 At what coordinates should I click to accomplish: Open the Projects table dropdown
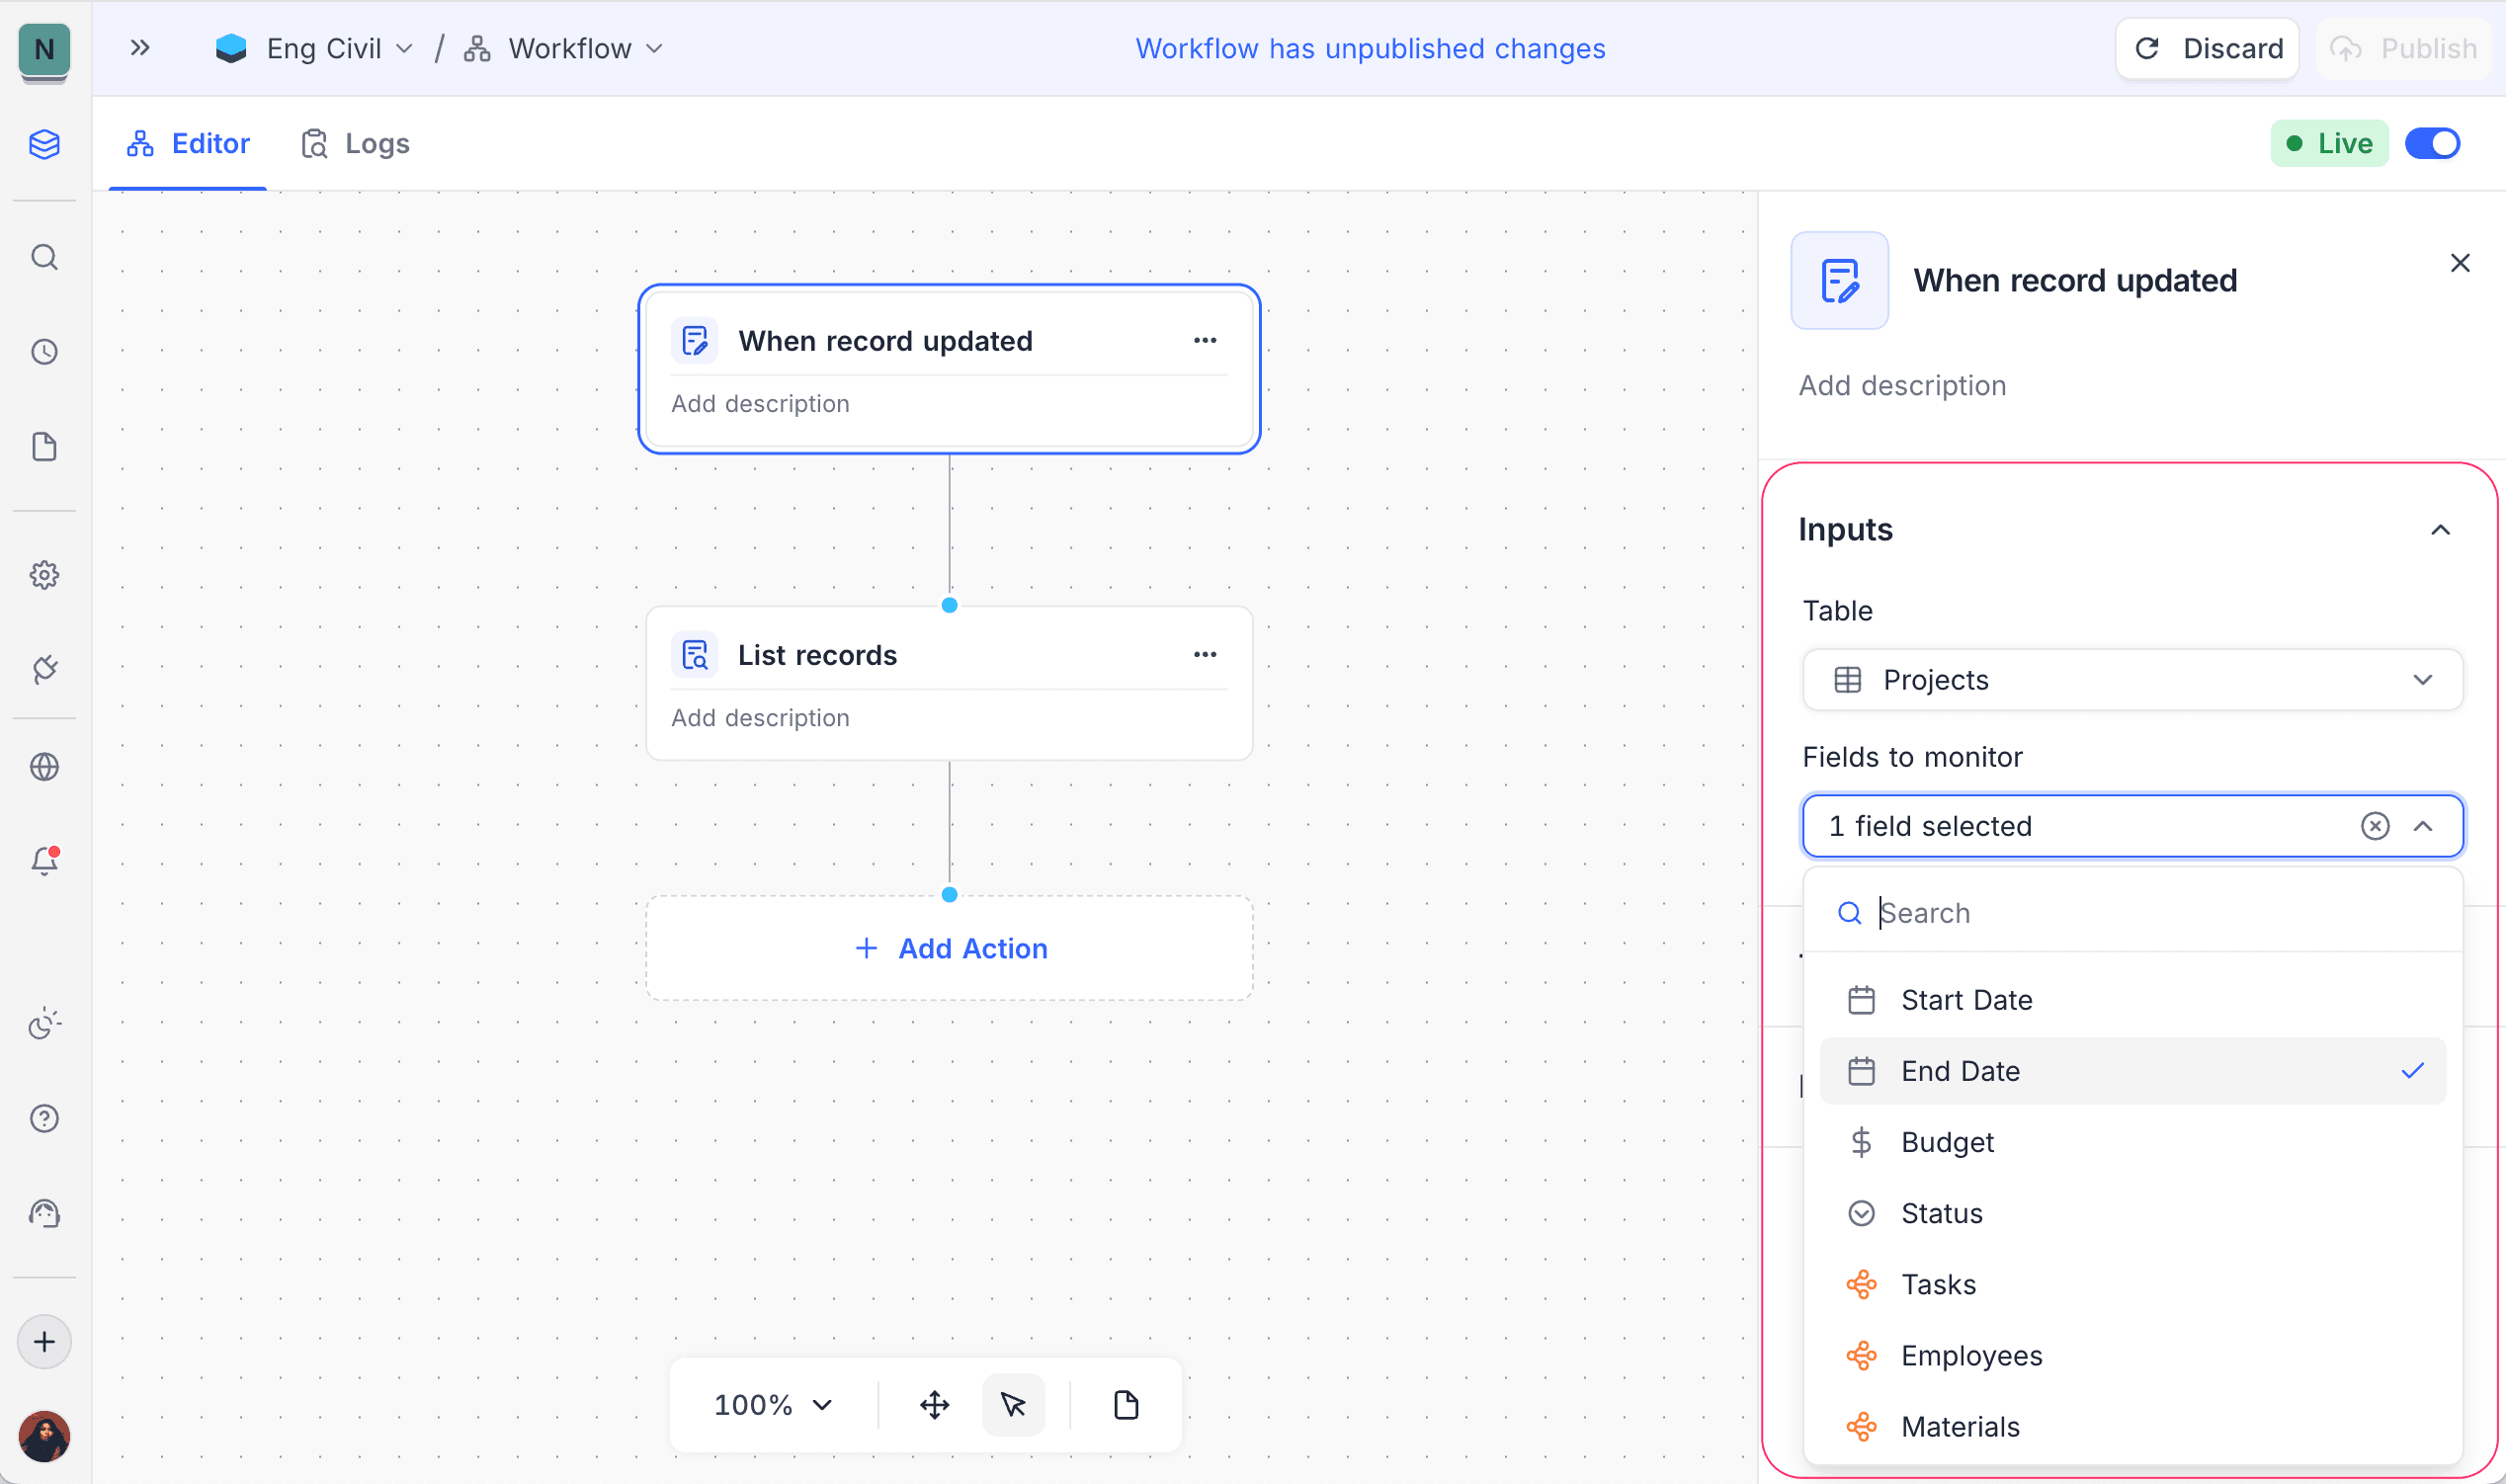point(2132,680)
